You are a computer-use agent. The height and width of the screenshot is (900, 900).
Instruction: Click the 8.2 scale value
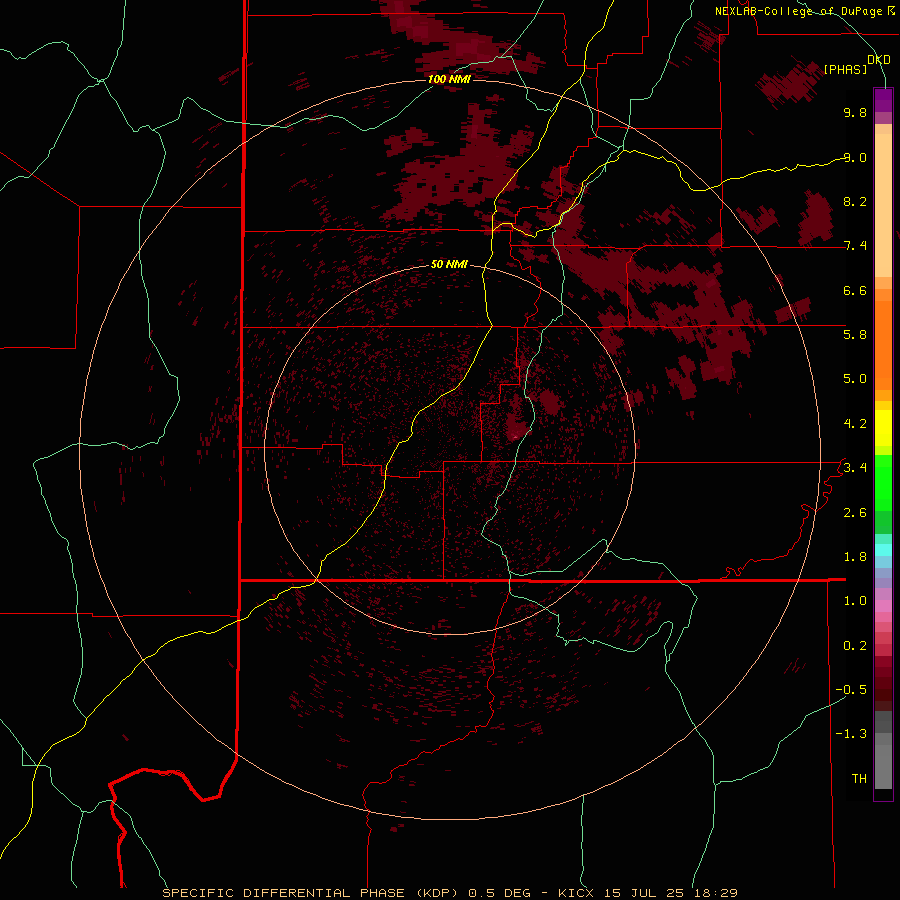coord(855,201)
